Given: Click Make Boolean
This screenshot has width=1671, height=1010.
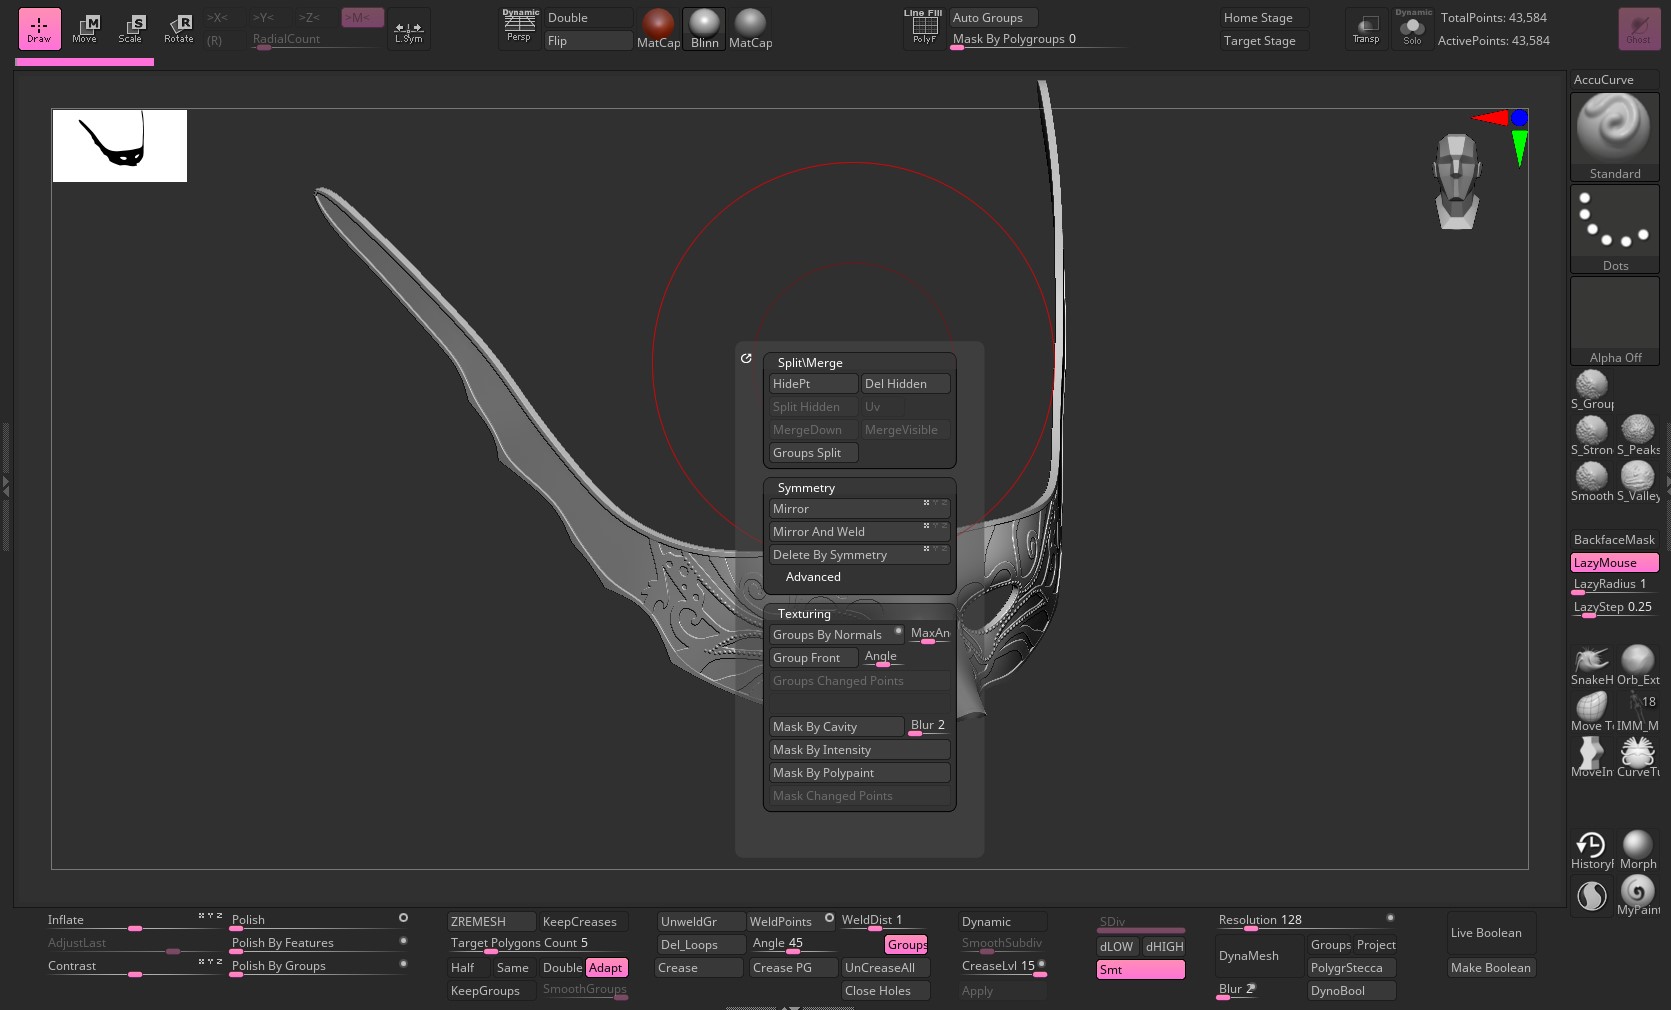Looking at the screenshot, I should pos(1491,968).
